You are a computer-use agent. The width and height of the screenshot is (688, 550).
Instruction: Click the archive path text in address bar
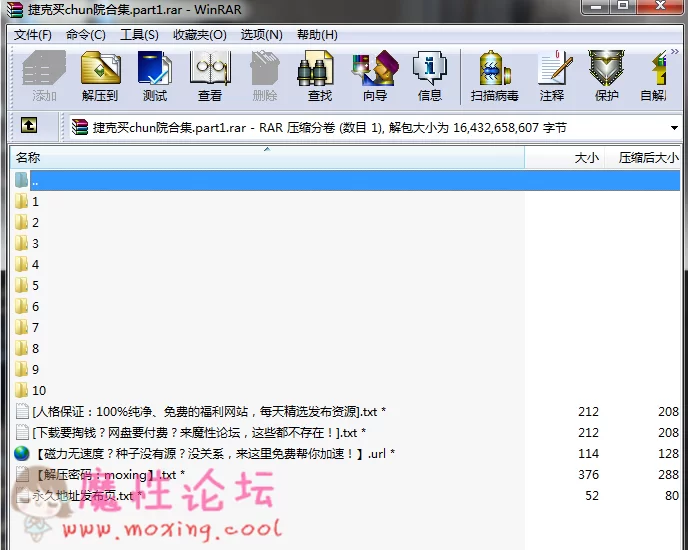(x=330, y=128)
